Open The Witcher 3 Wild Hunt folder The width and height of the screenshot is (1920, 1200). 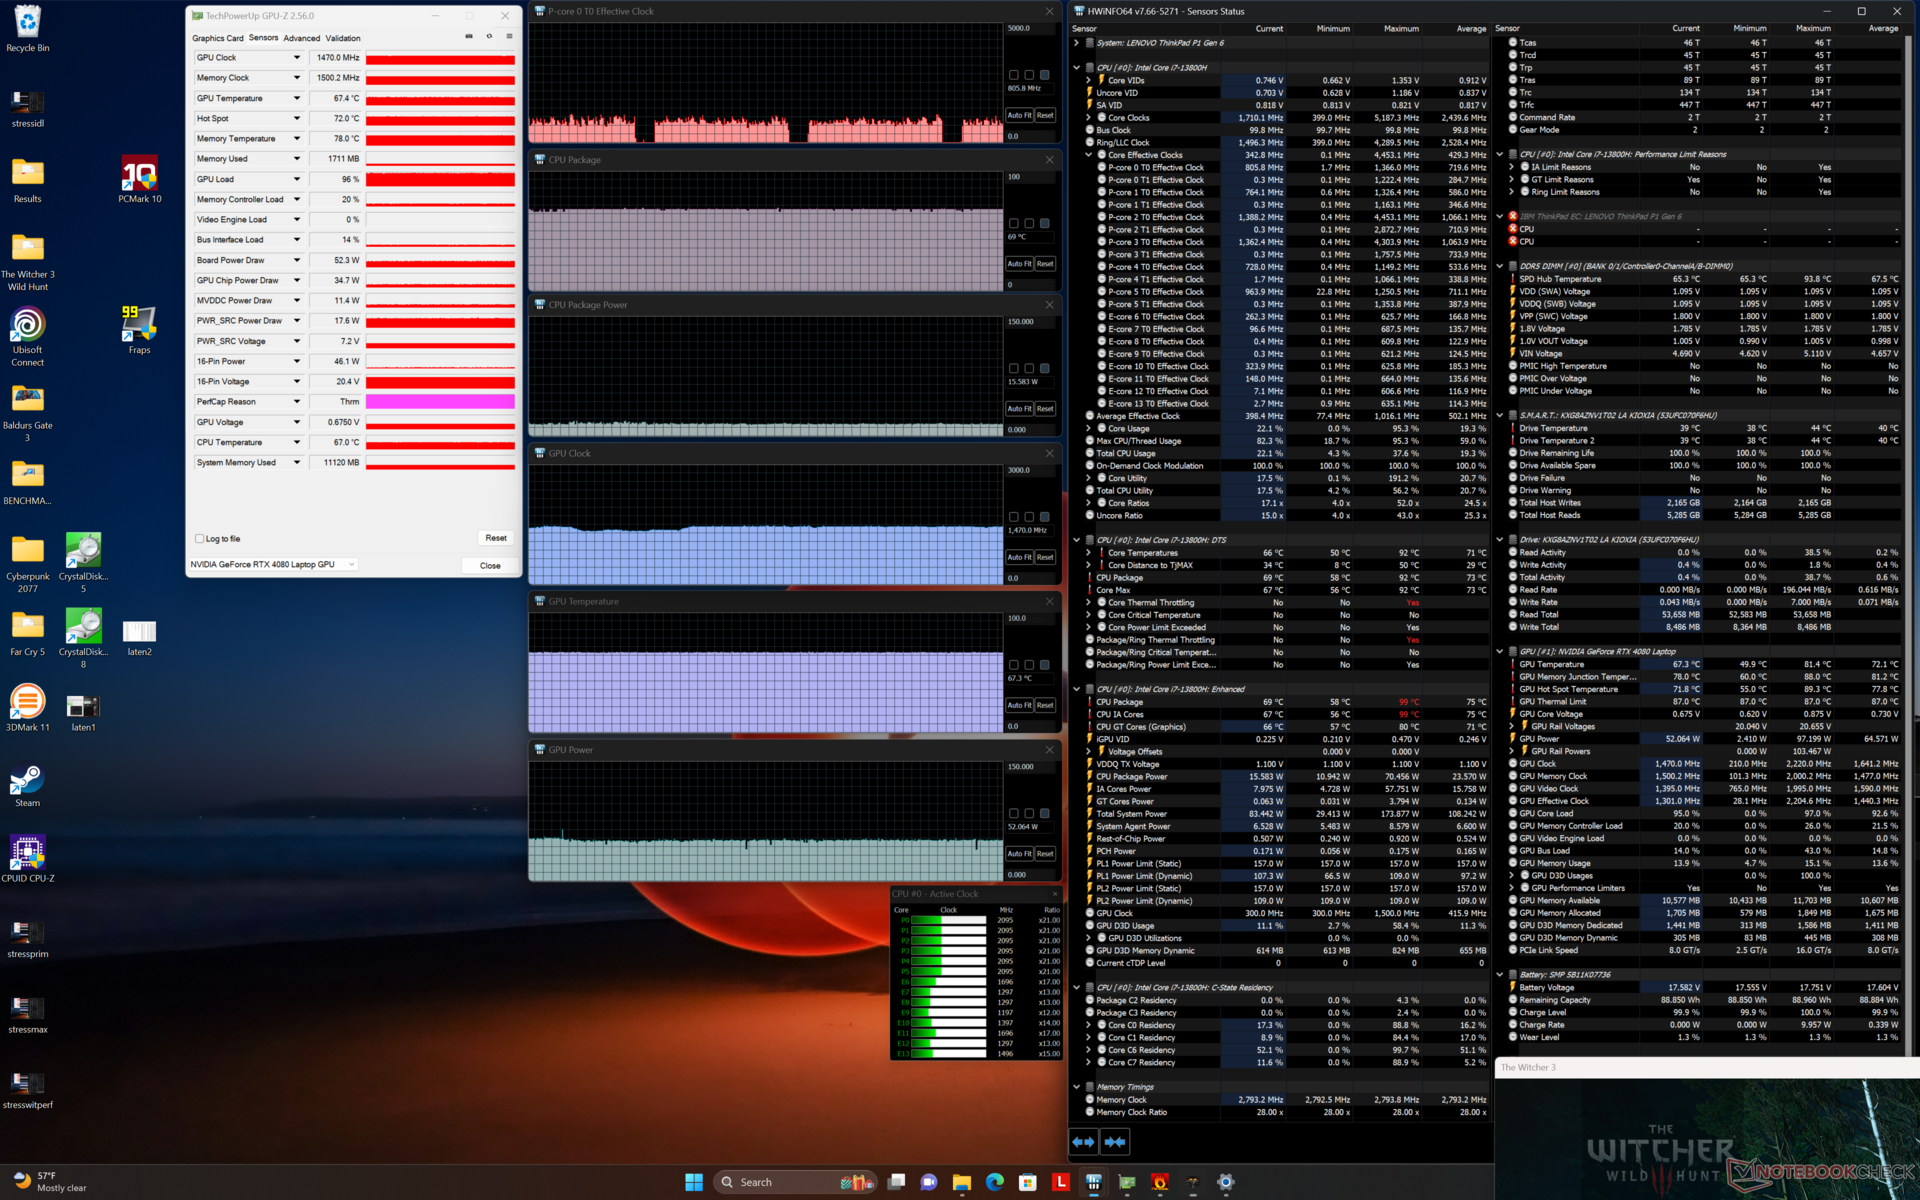(28, 262)
